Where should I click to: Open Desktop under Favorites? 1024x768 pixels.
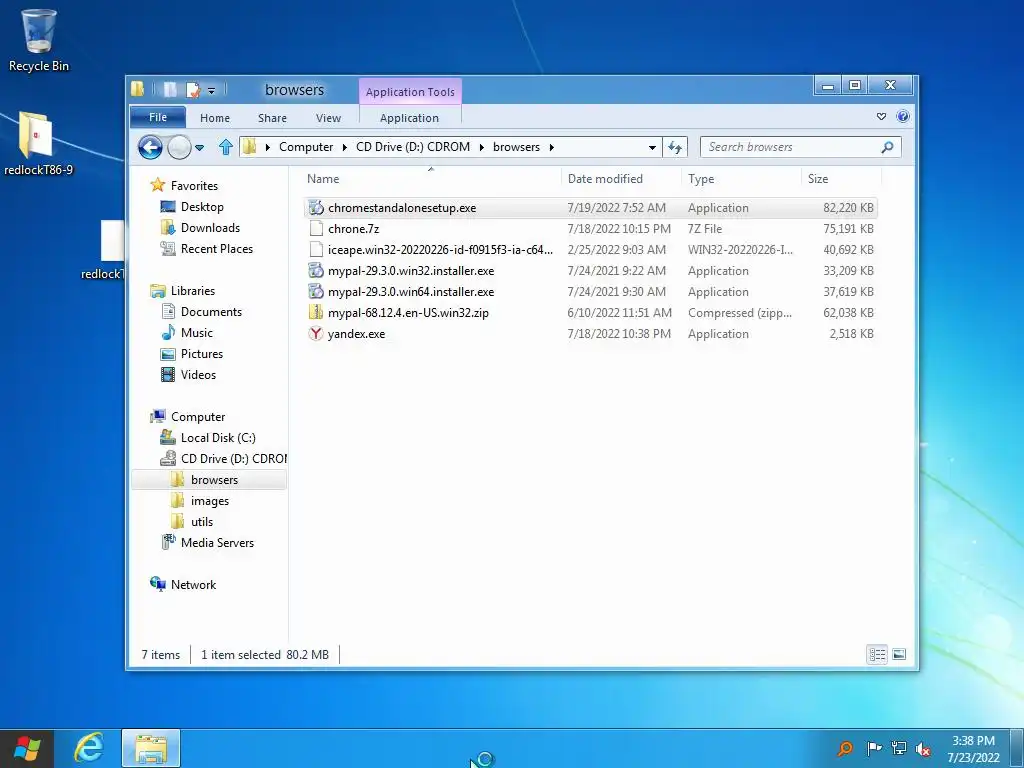coord(202,206)
